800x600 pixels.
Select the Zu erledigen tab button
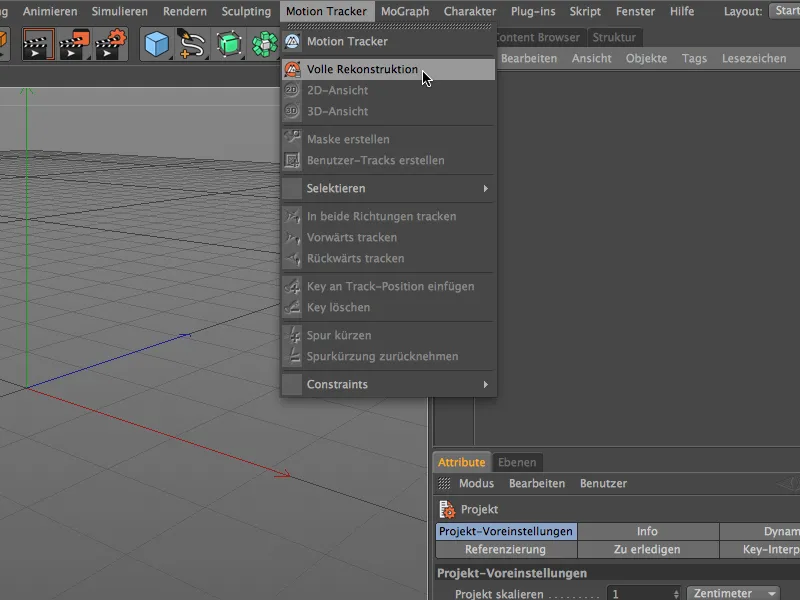647,549
